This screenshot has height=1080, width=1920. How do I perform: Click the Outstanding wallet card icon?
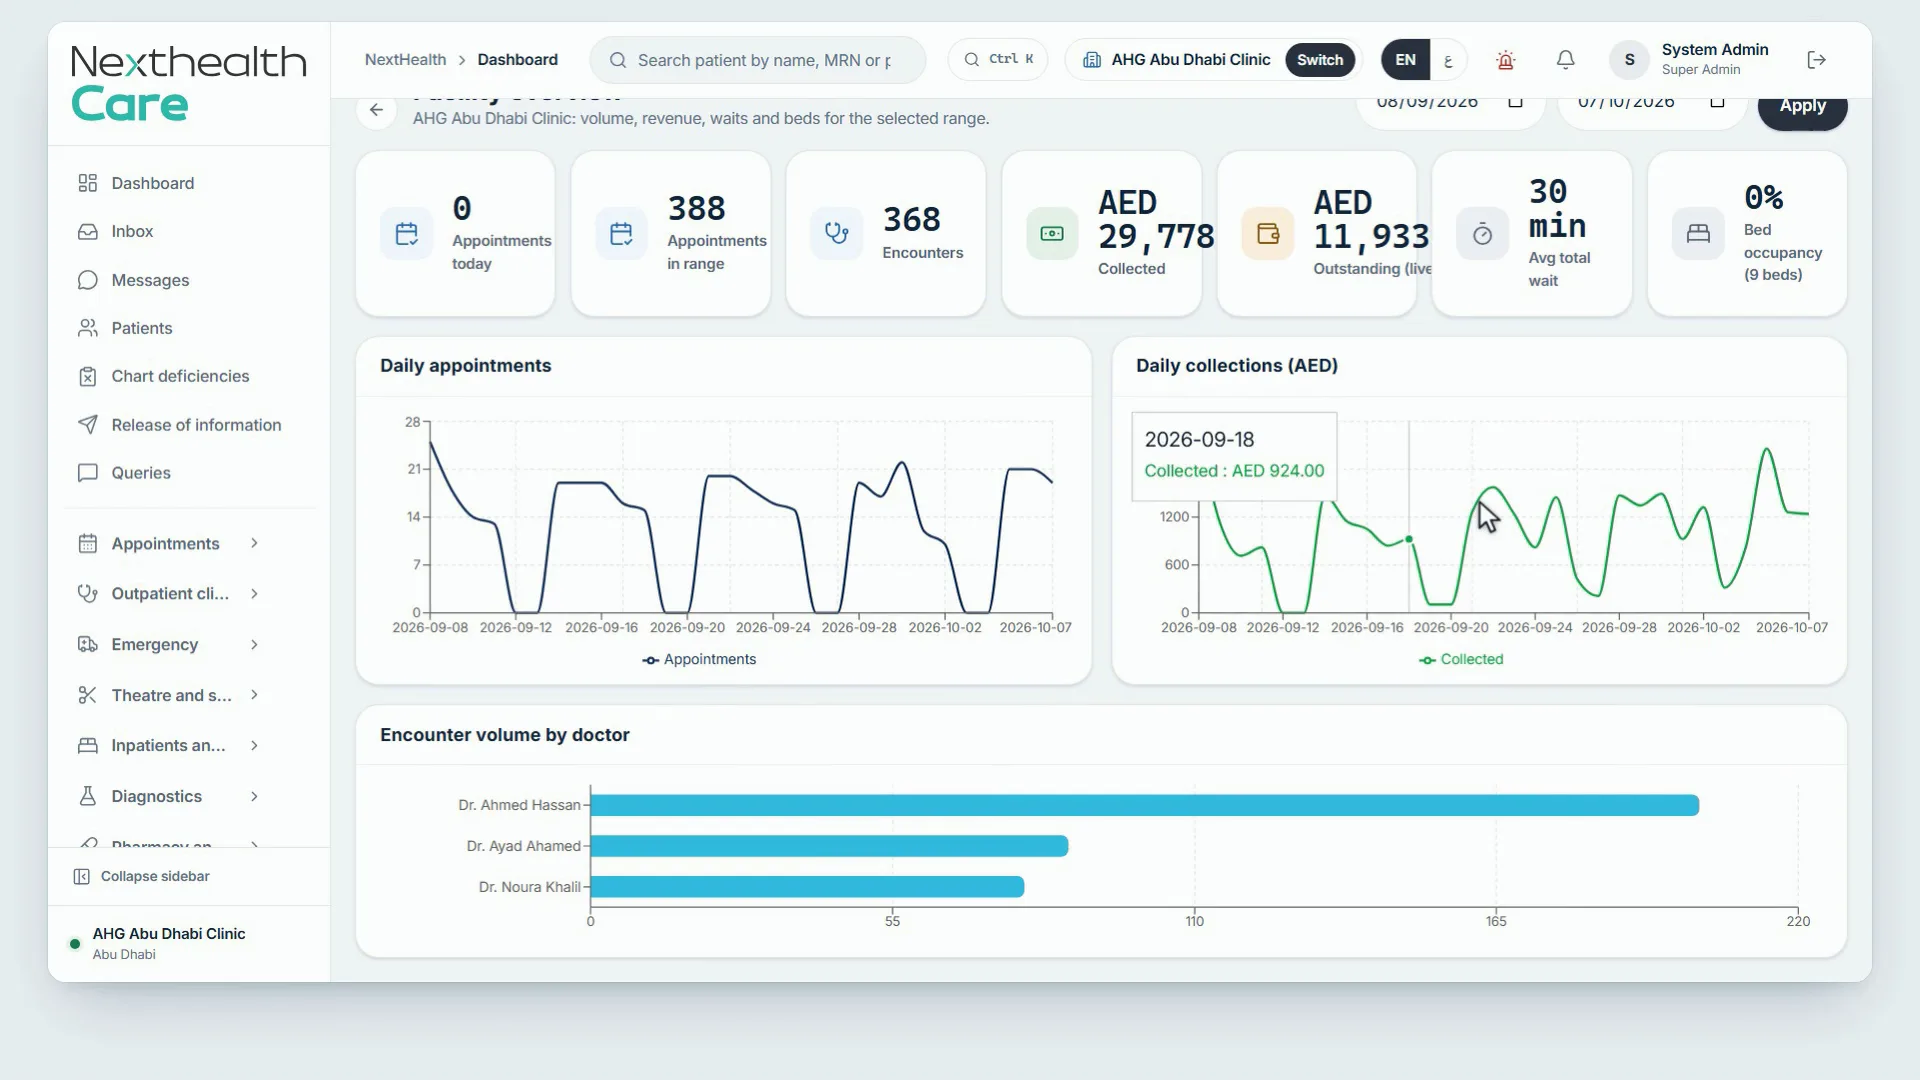tap(1267, 233)
